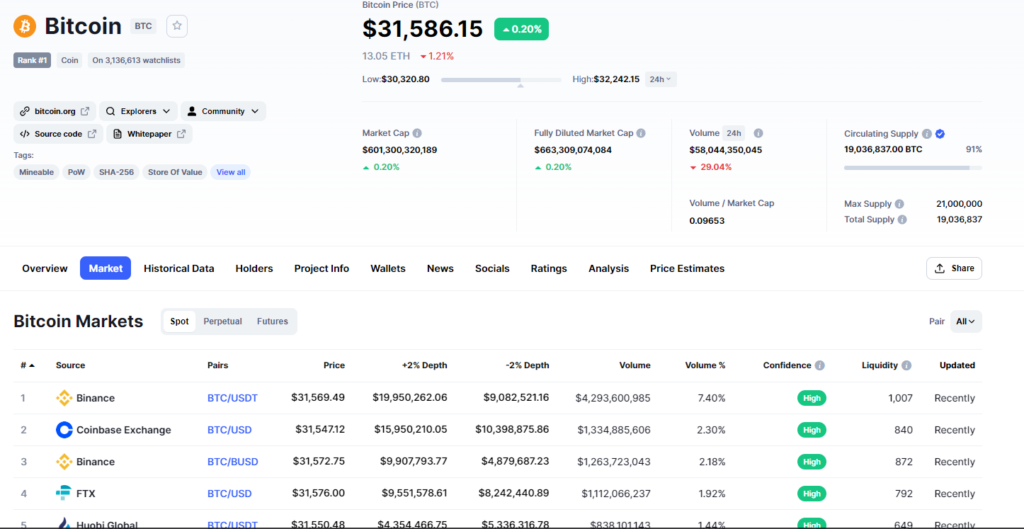Viewport: 1024px width, 529px height.
Task: Click the Binance logo in row 3
Action: (x=64, y=462)
